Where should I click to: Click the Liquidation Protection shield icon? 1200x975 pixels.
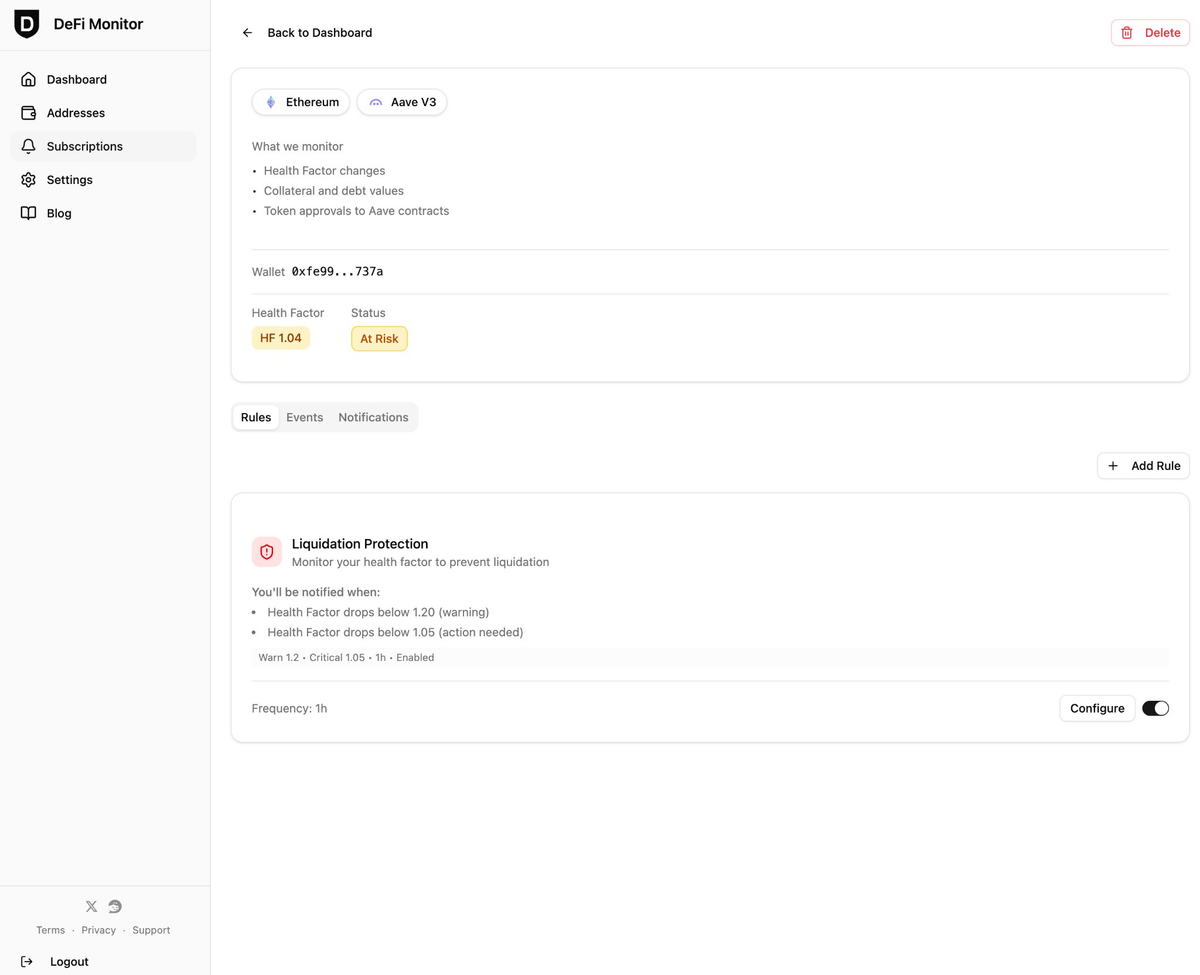pyautogui.click(x=266, y=551)
